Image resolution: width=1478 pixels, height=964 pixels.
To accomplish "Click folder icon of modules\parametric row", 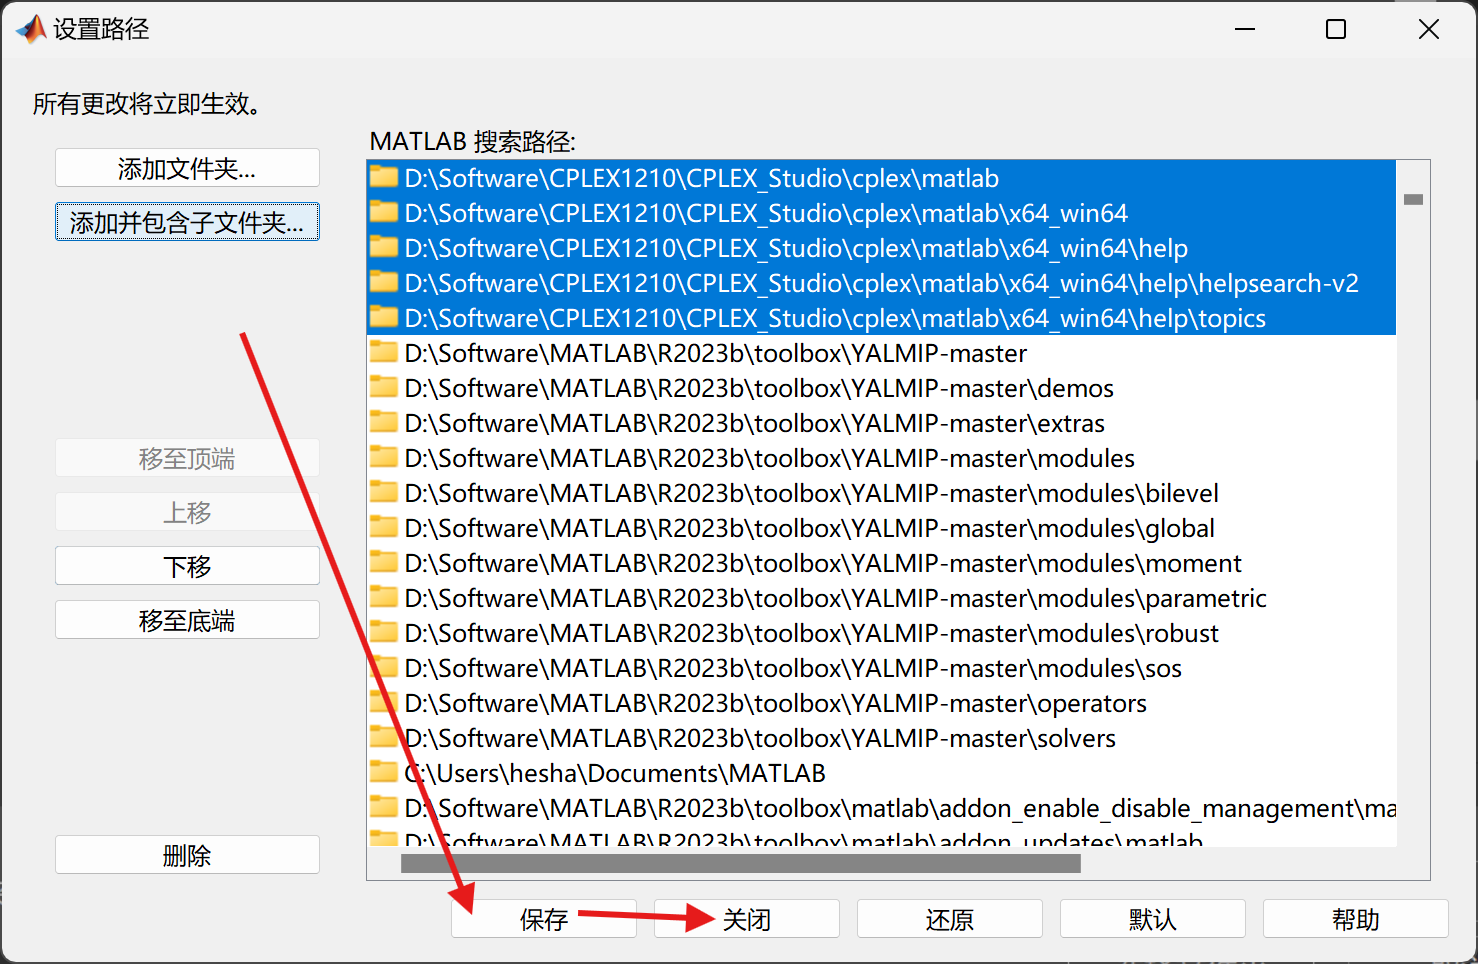I will (x=384, y=598).
